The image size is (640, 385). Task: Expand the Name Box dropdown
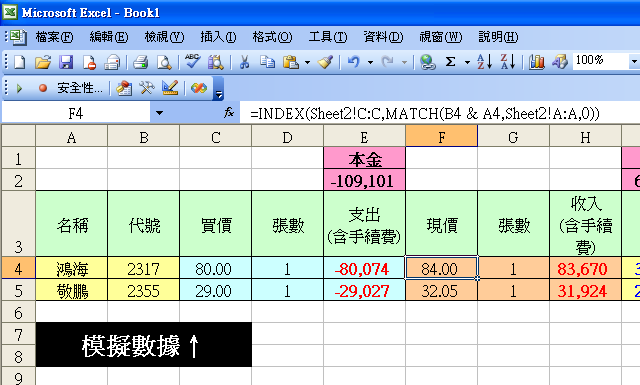pos(159,113)
